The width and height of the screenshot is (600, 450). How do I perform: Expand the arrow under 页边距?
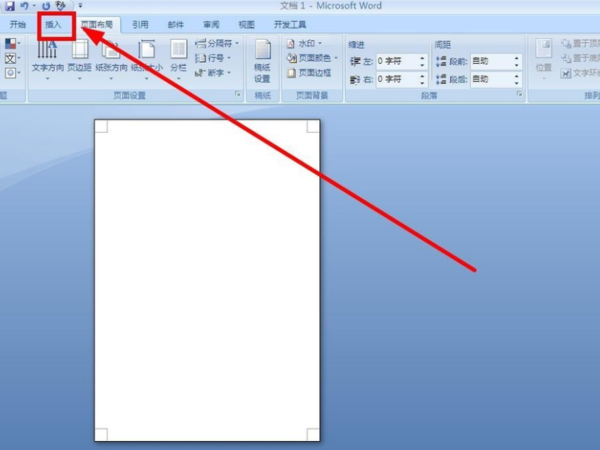click(80, 79)
